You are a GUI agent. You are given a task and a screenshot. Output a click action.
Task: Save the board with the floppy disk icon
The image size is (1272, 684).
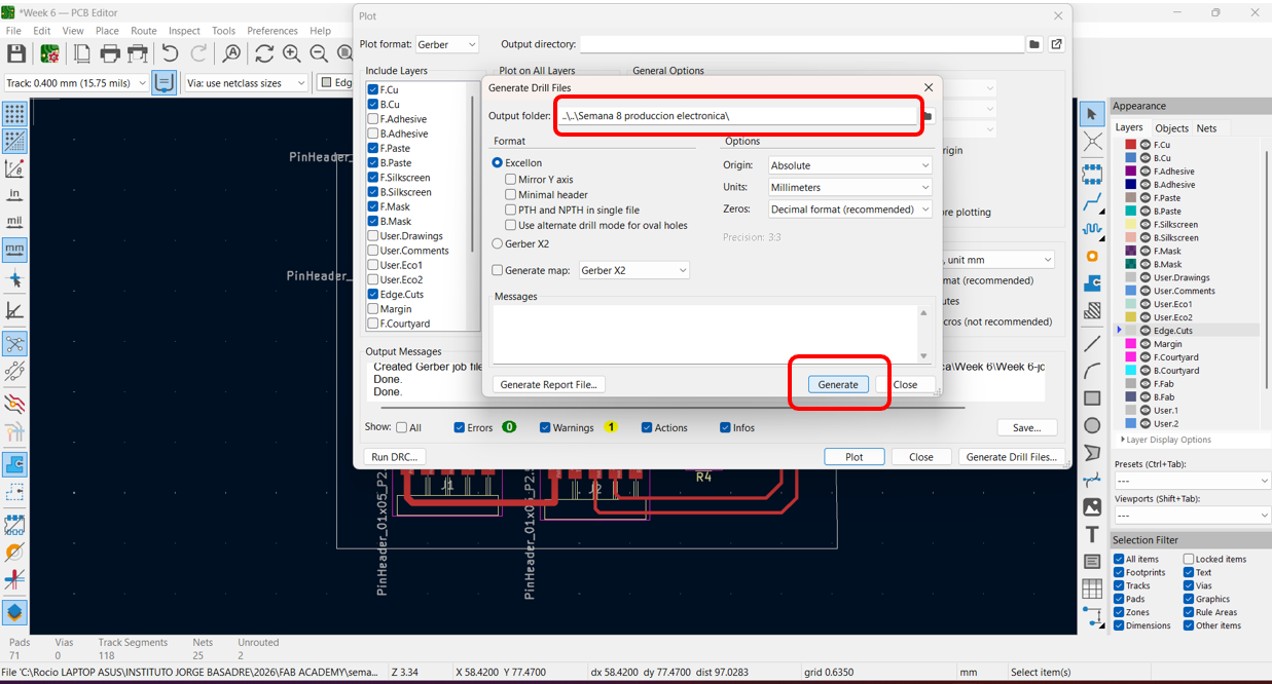click(16, 54)
